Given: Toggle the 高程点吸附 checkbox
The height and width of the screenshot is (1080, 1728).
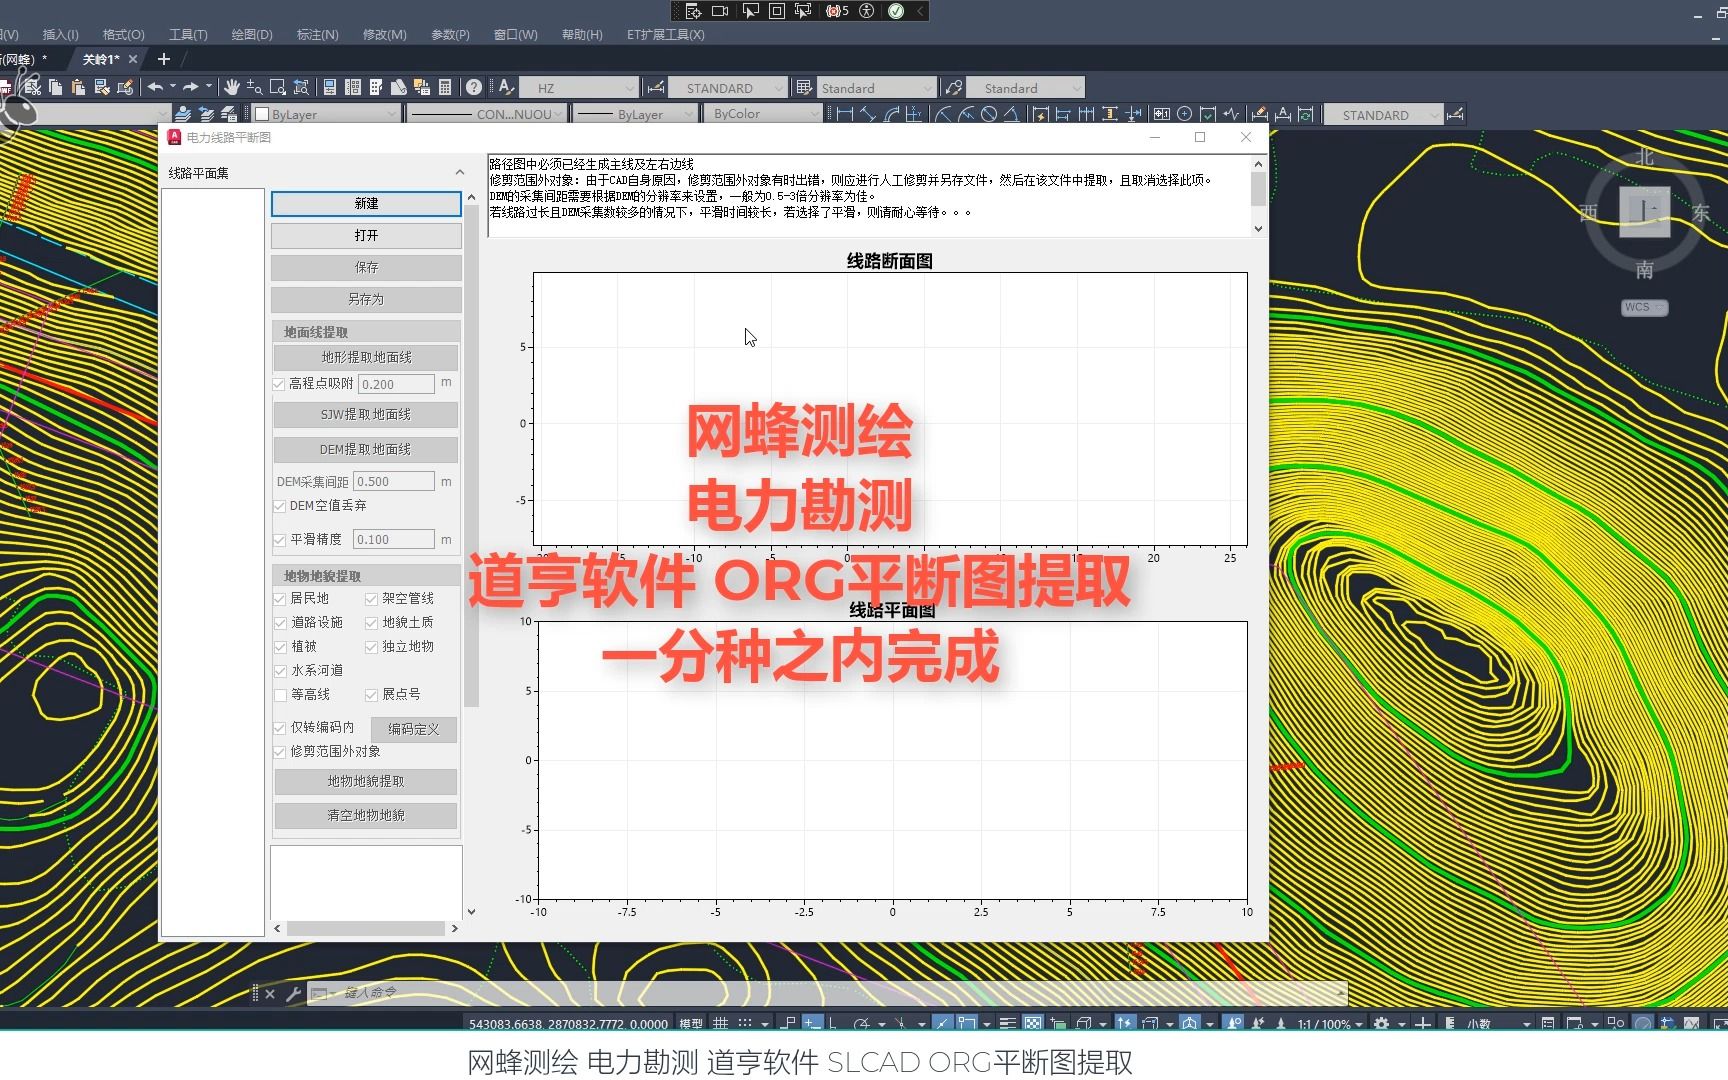Looking at the screenshot, I should coord(279,383).
